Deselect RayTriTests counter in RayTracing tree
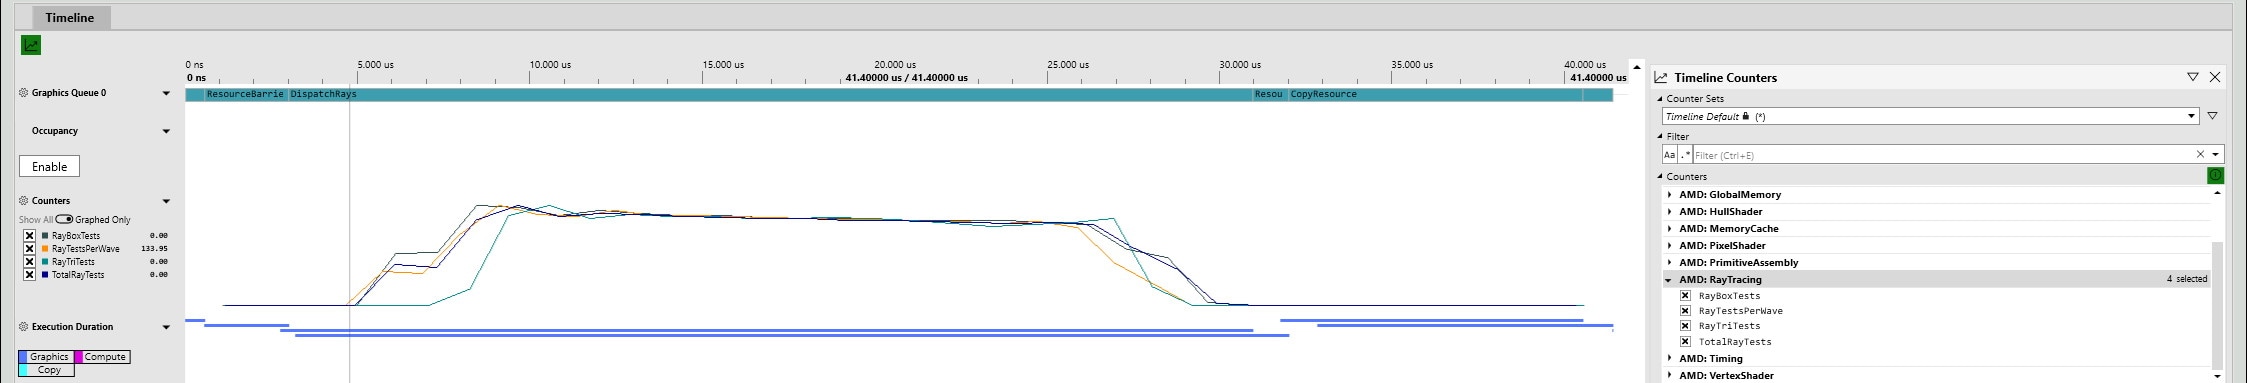This screenshot has height=383, width=2247. [x=1685, y=326]
